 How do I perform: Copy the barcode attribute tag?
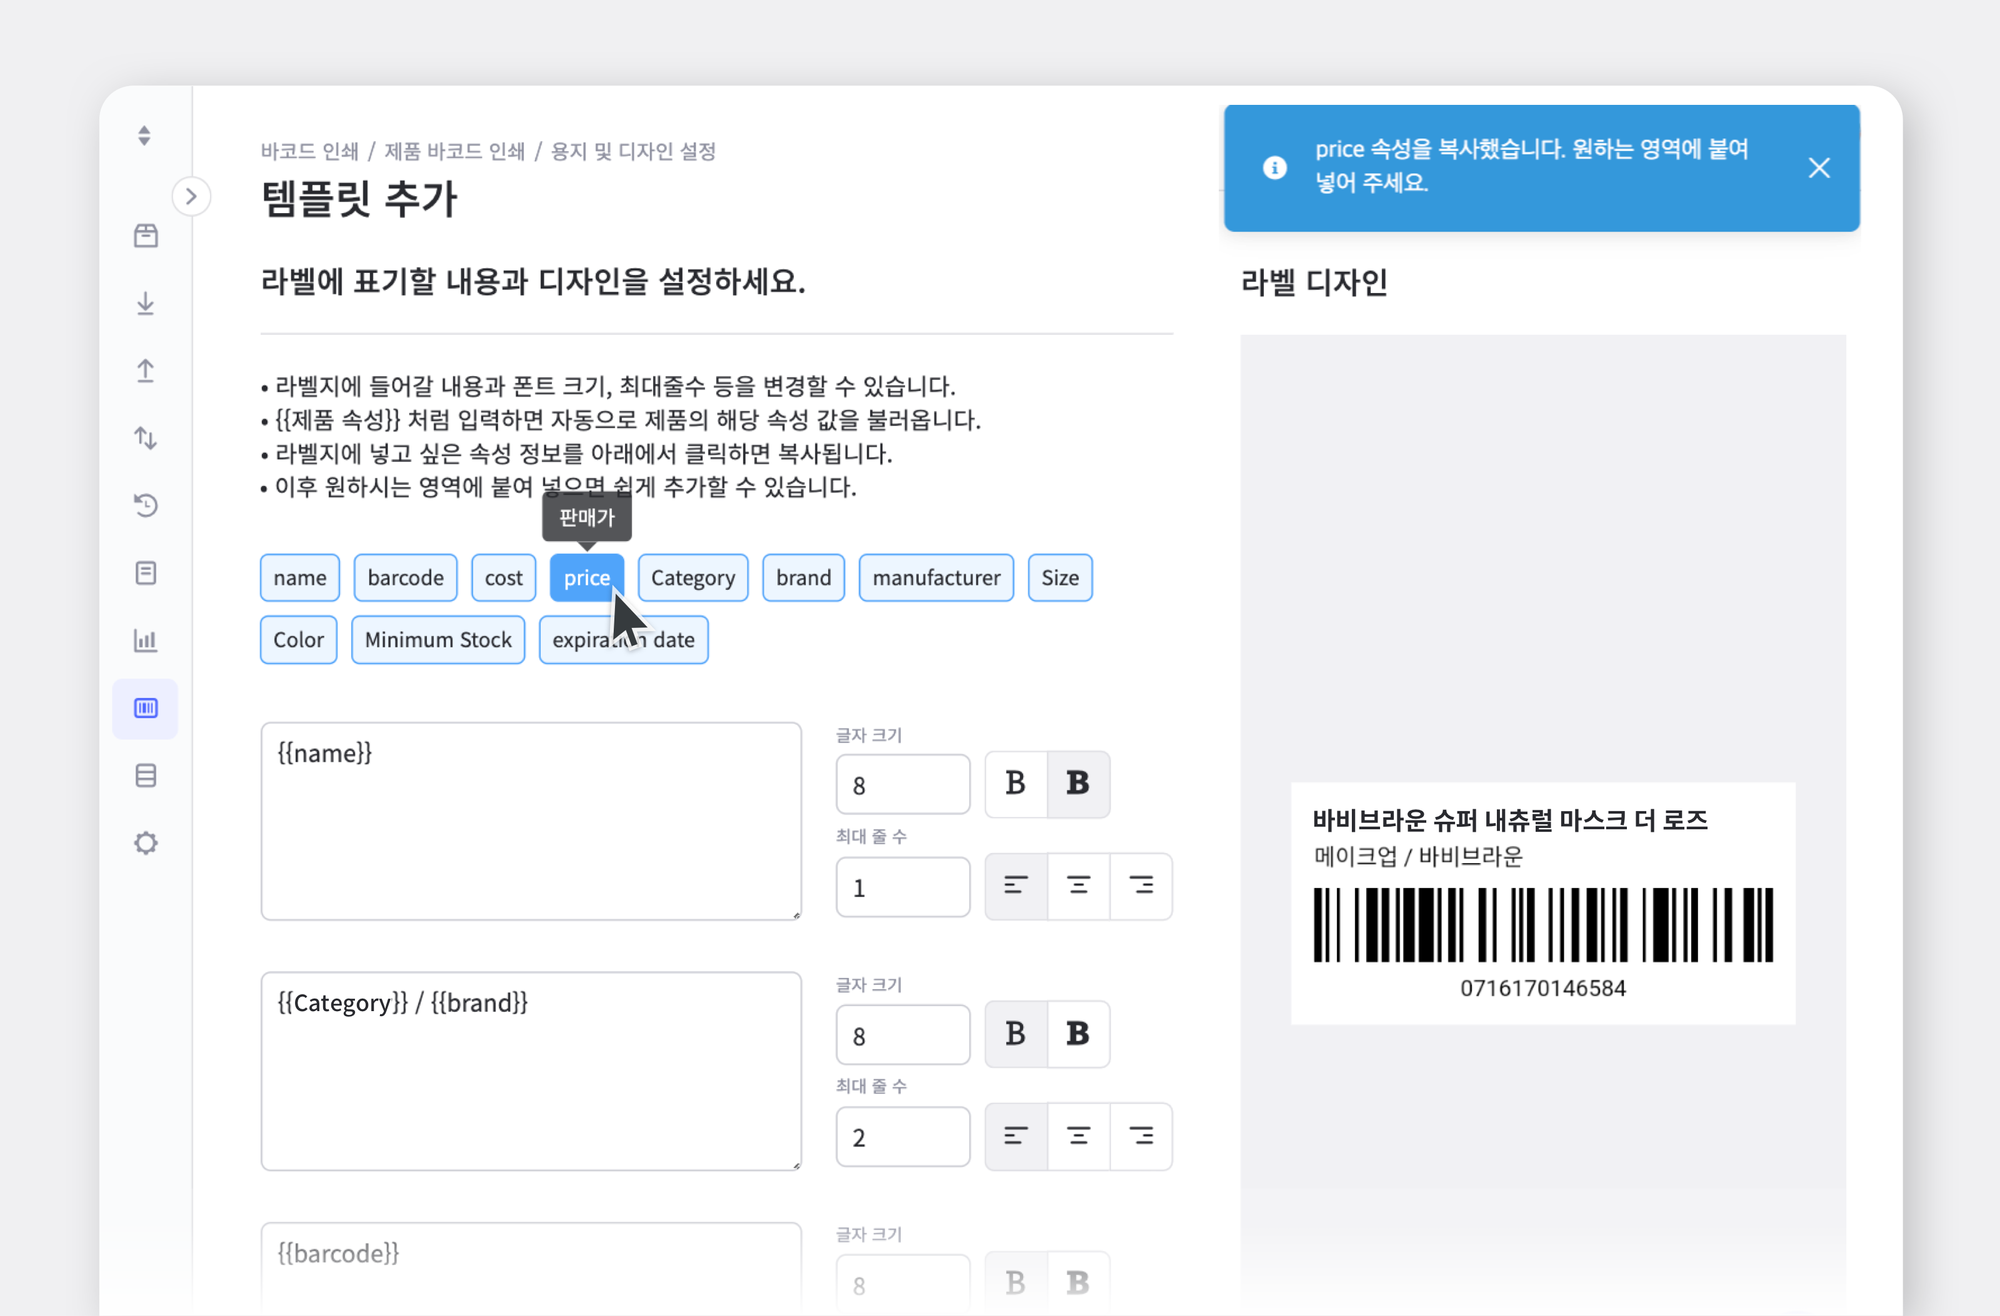[405, 577]
